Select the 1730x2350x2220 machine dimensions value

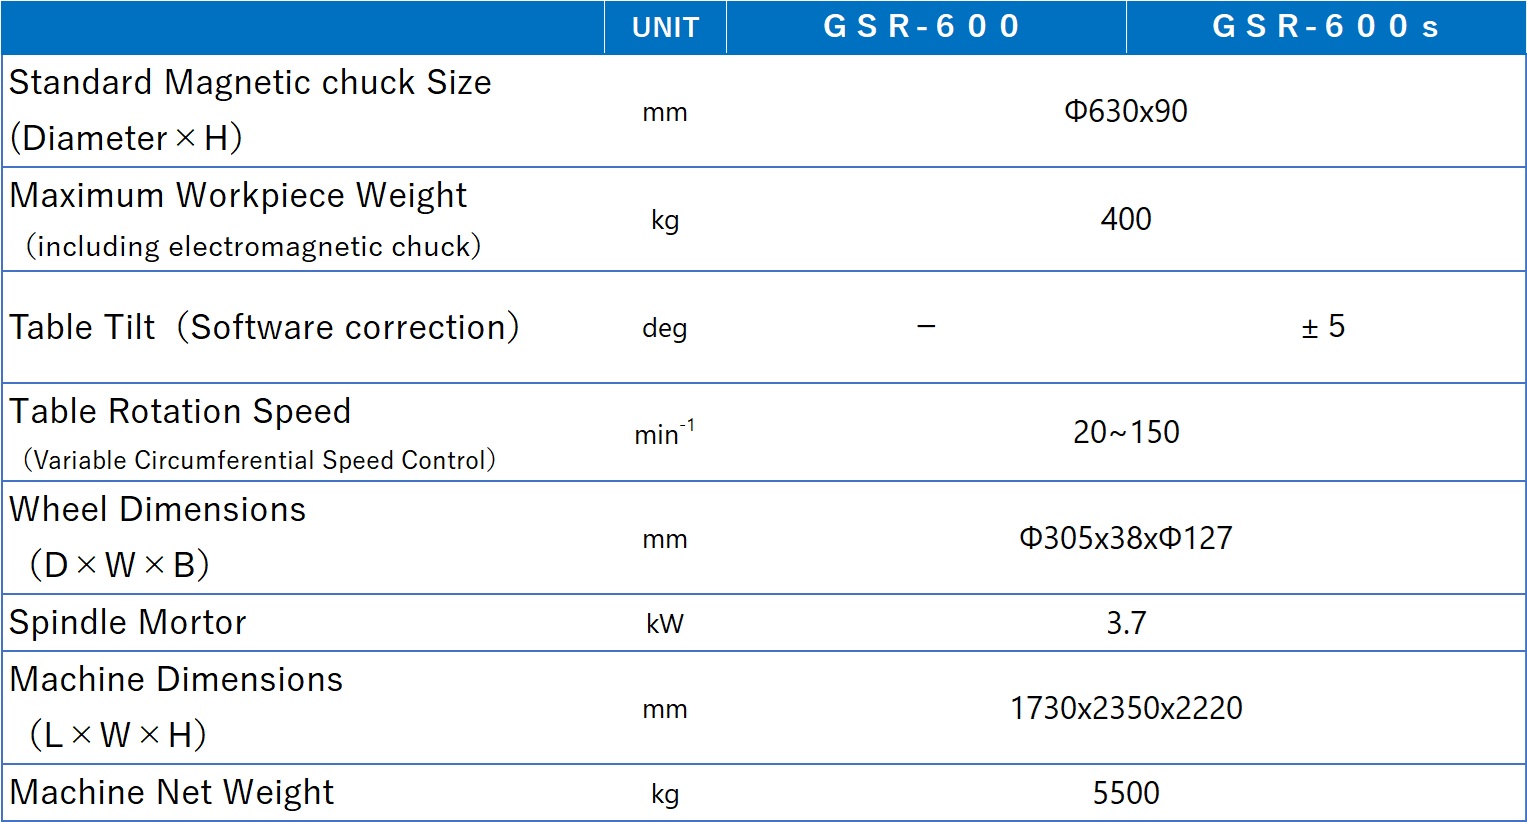coord(1125,708)
